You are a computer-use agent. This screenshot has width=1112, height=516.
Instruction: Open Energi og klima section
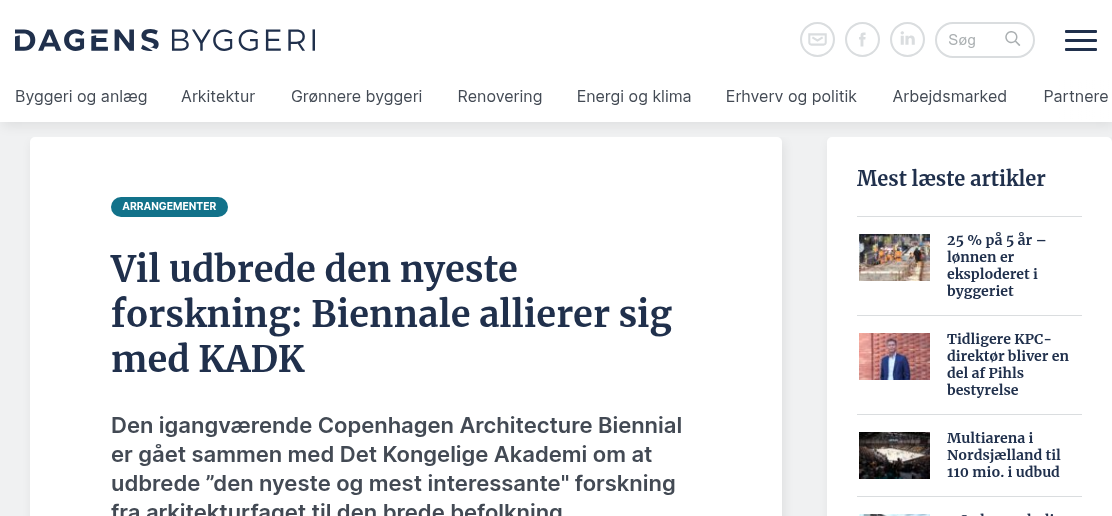click(633, 96)
